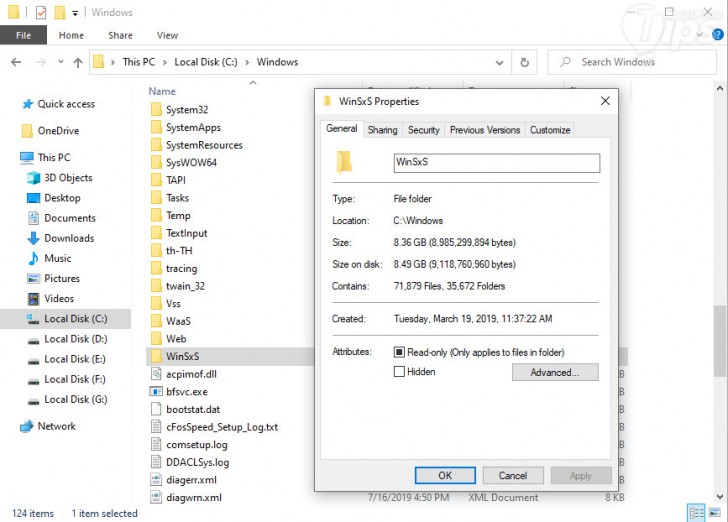Click the Search Windows field
This screenshot has width=728, height=522.
(x=631, y=62)
